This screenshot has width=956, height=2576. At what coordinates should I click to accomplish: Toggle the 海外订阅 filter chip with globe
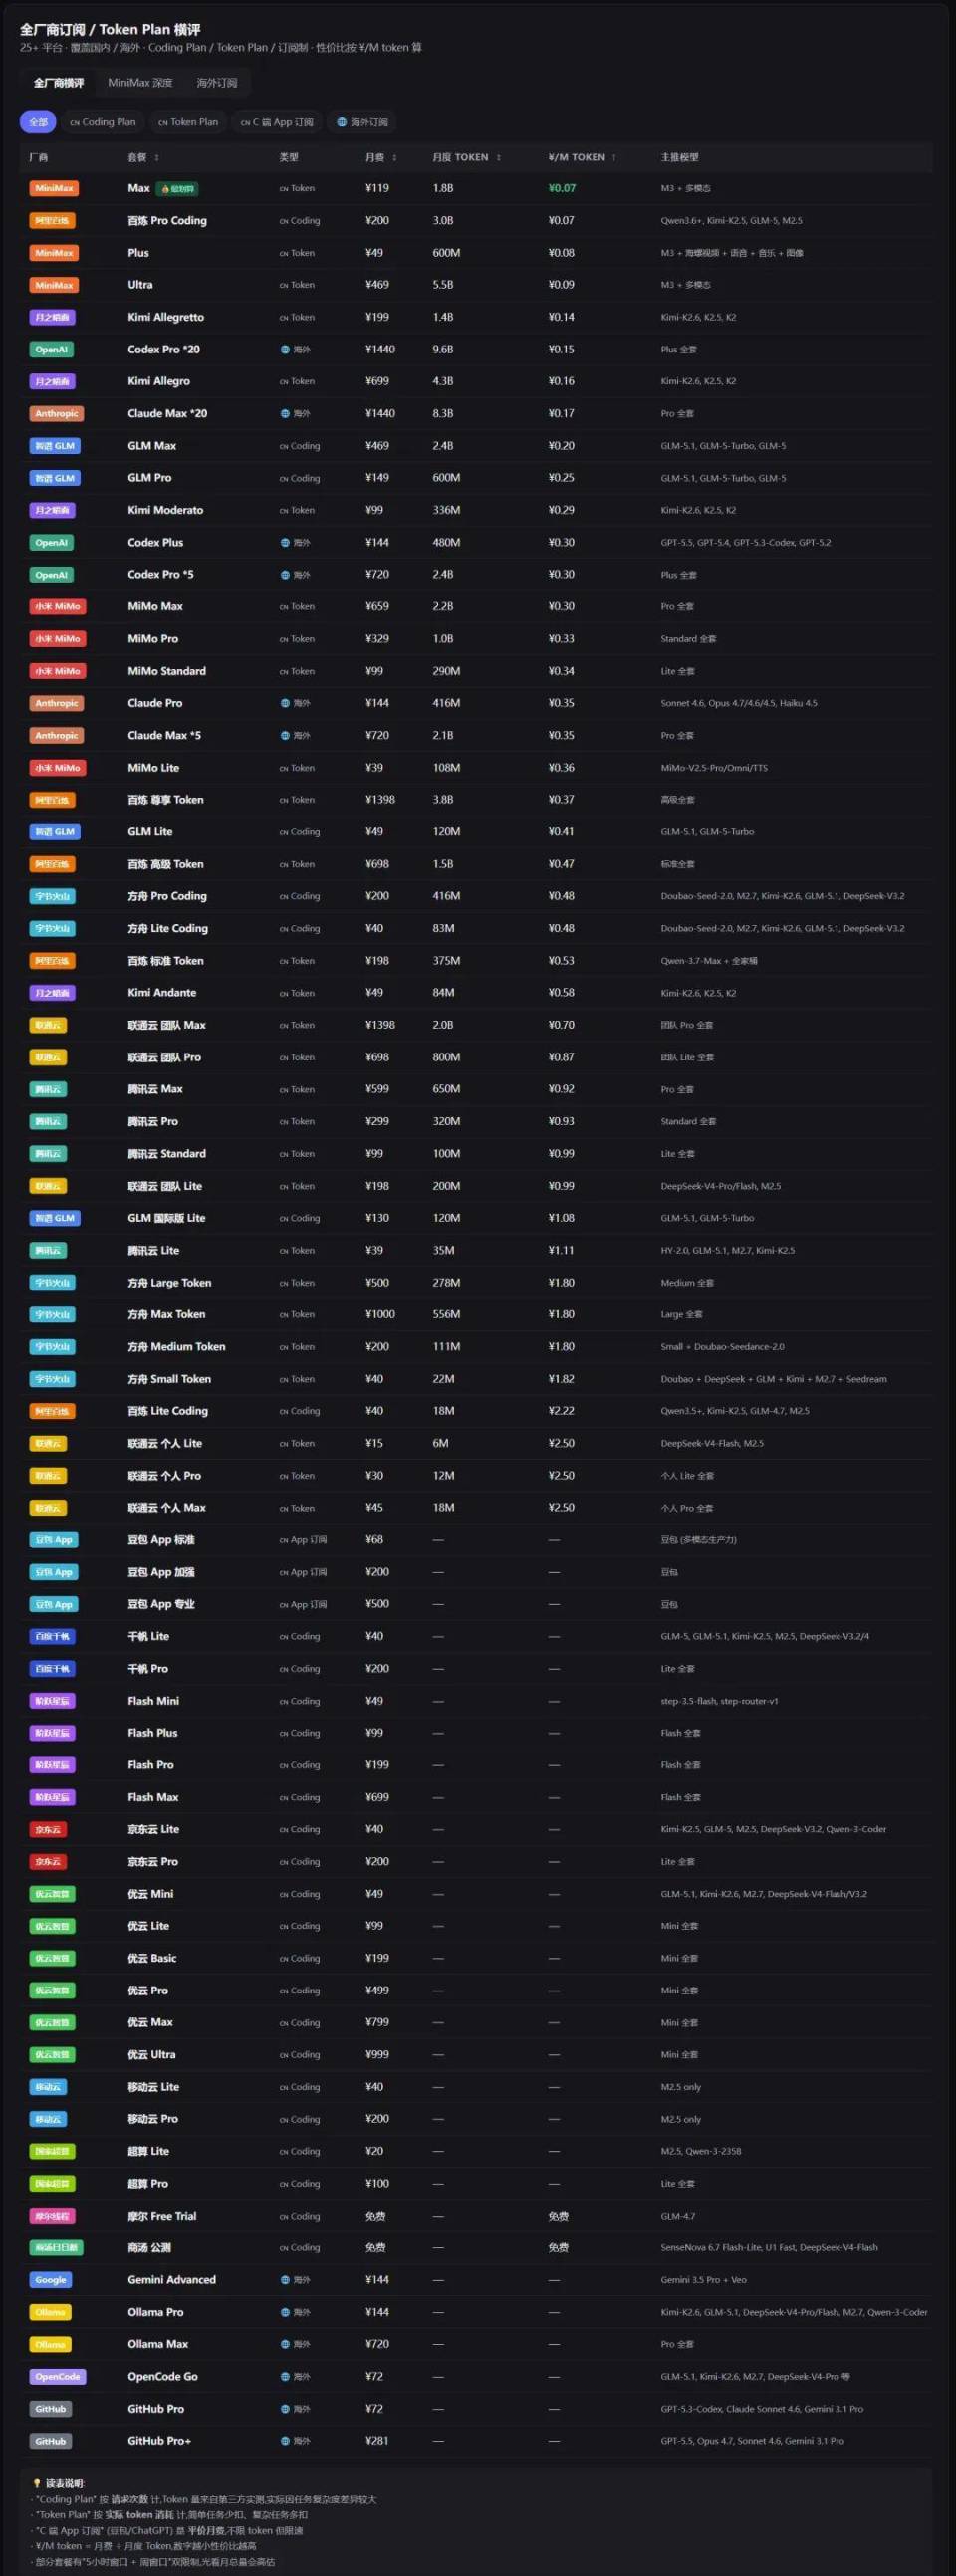[362, 122]
